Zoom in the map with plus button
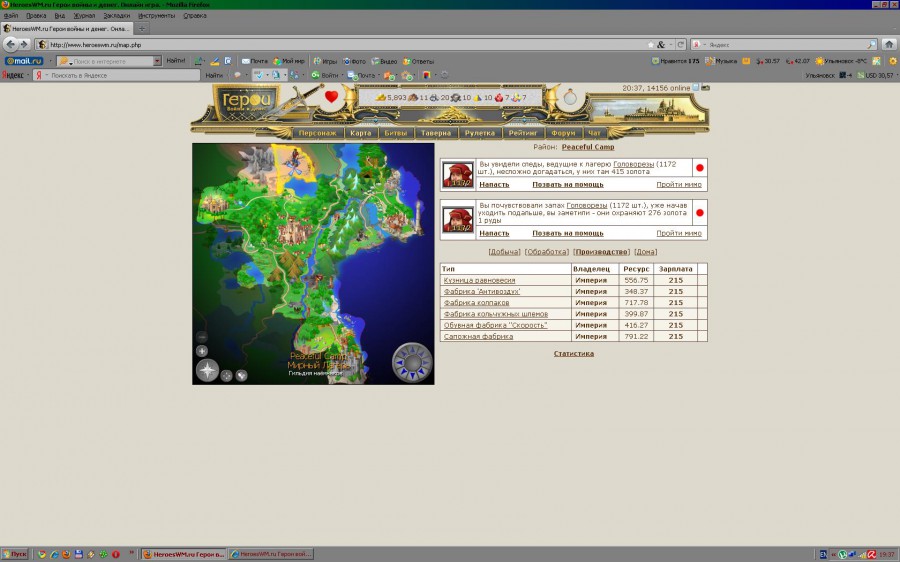The height and width of the screenshot is (562, 900). click(202, 351)
